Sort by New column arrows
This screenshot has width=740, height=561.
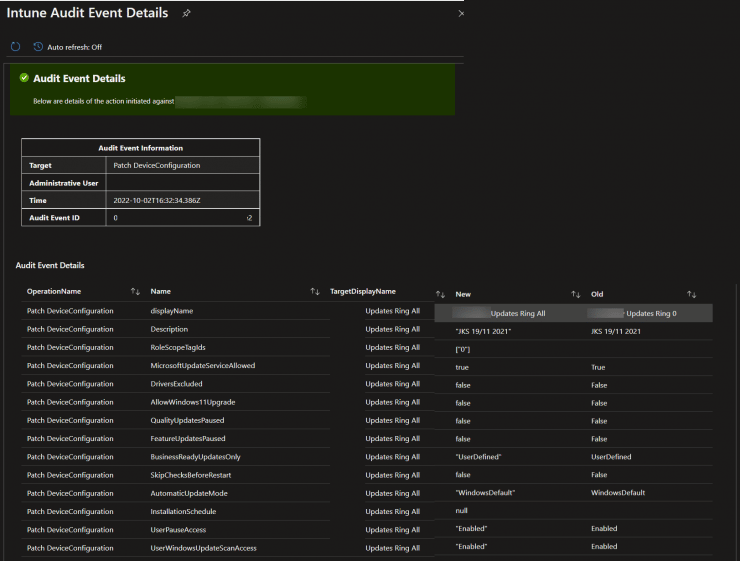pos(575,294)
